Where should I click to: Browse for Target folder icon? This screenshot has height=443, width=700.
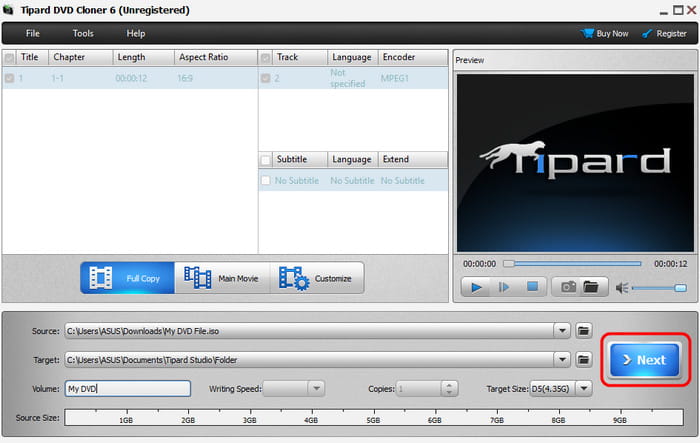[x=583, y=359]
